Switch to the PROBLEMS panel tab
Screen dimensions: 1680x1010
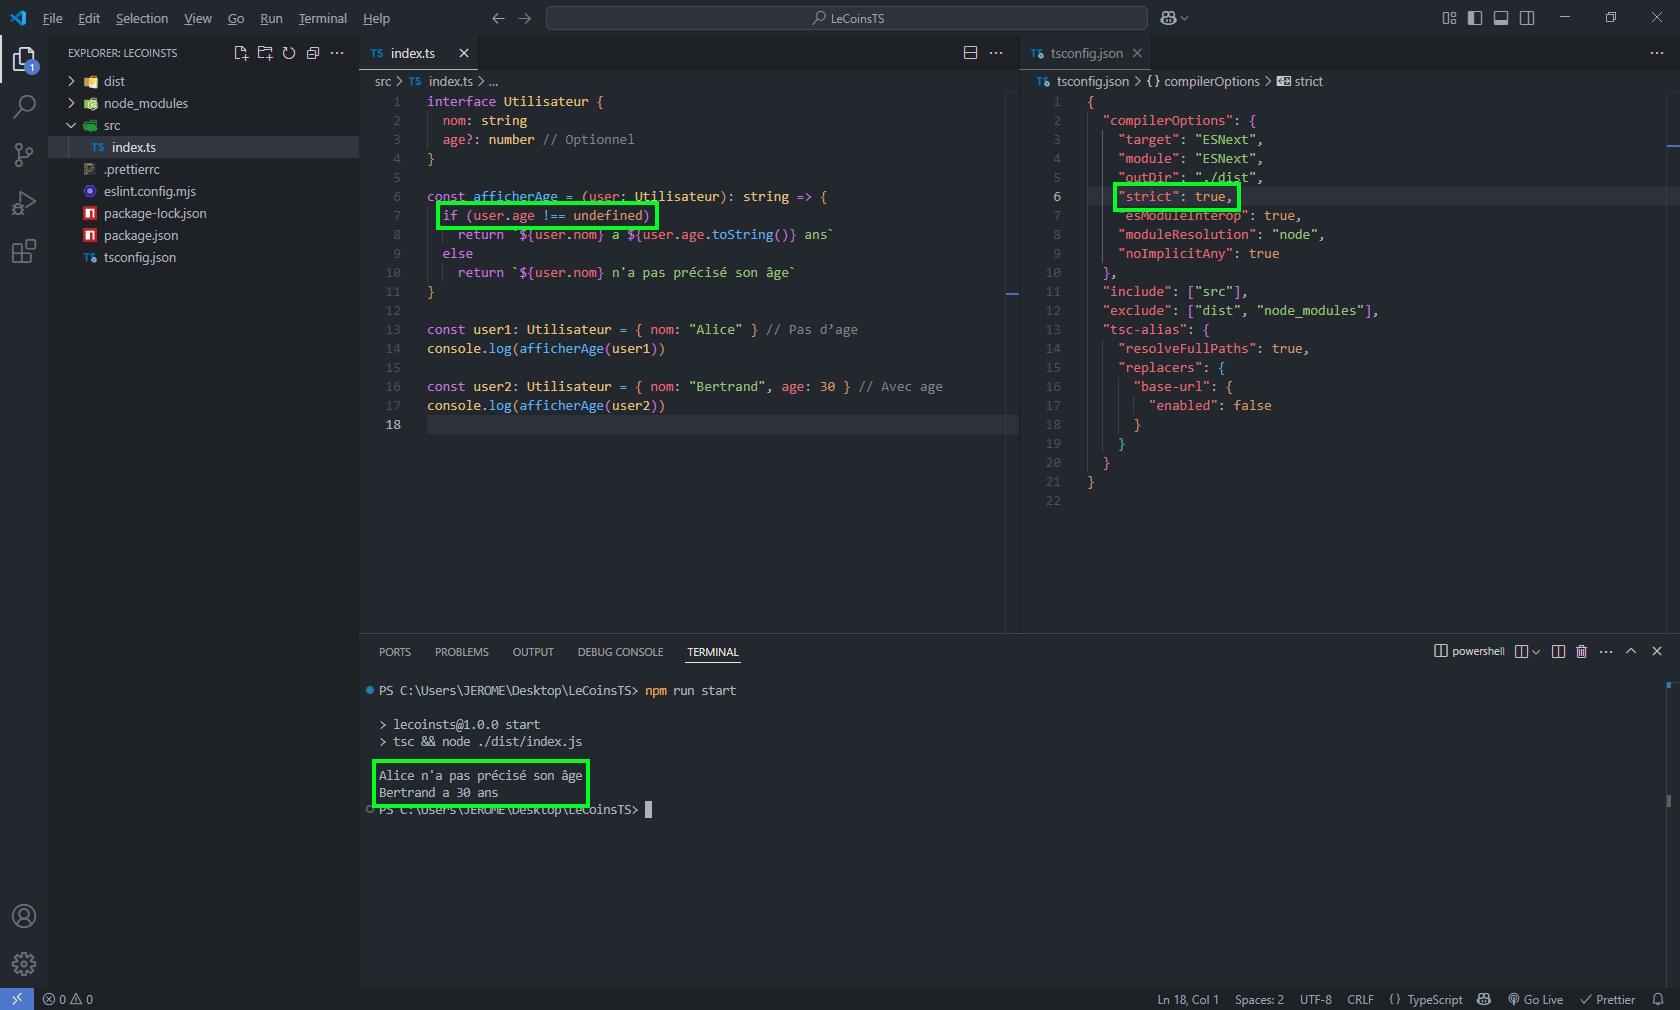[x=462, y=652]
